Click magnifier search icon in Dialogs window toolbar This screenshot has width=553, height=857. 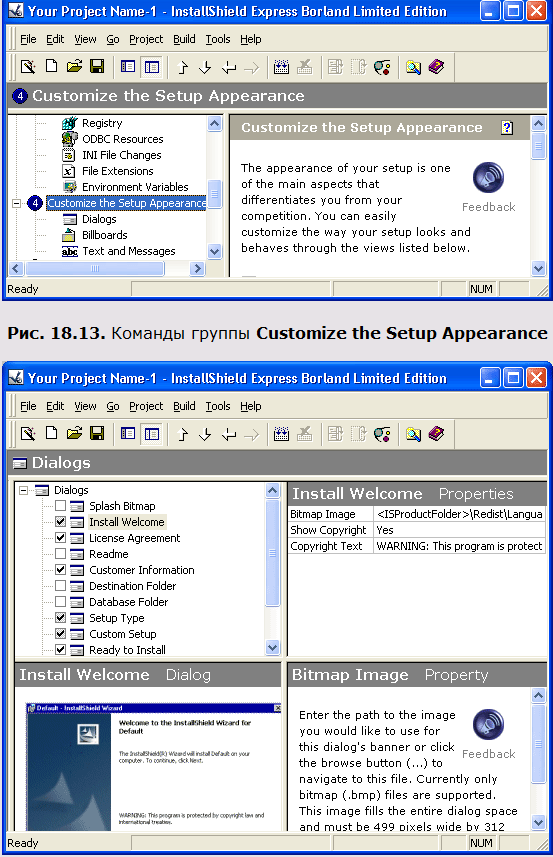[413, 435]
